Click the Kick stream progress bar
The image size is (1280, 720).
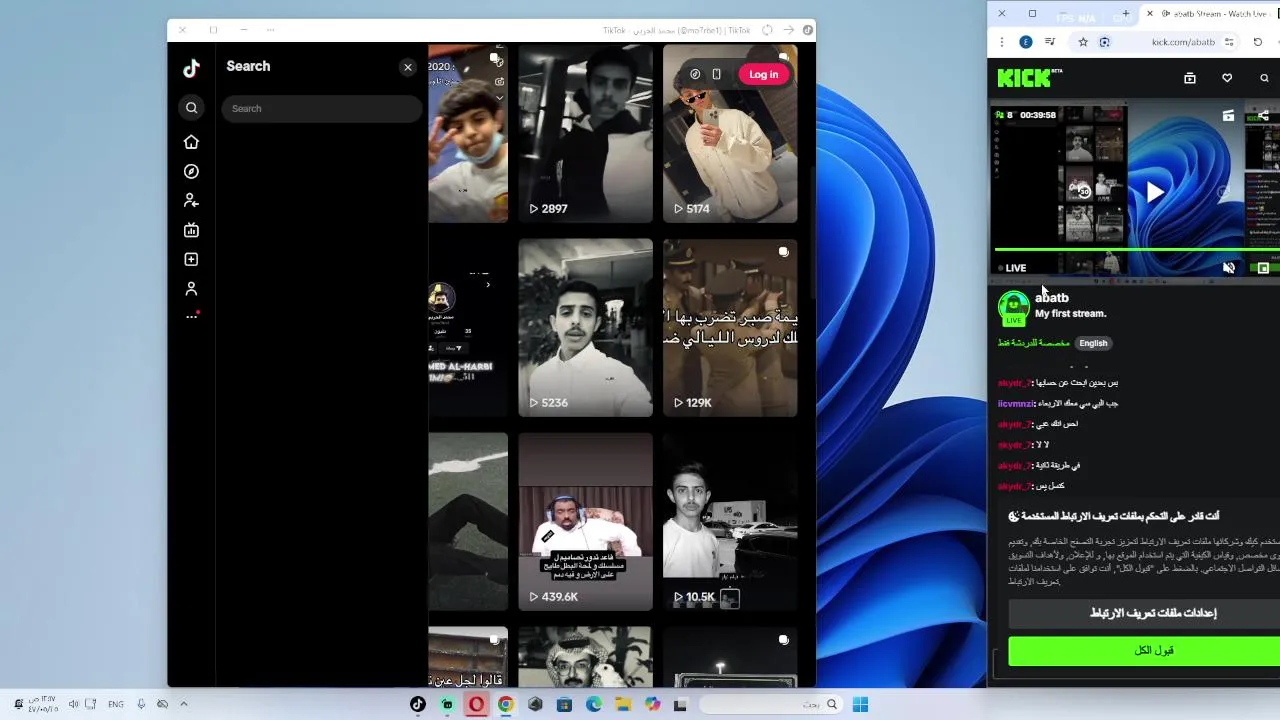tap(1137, 250)
